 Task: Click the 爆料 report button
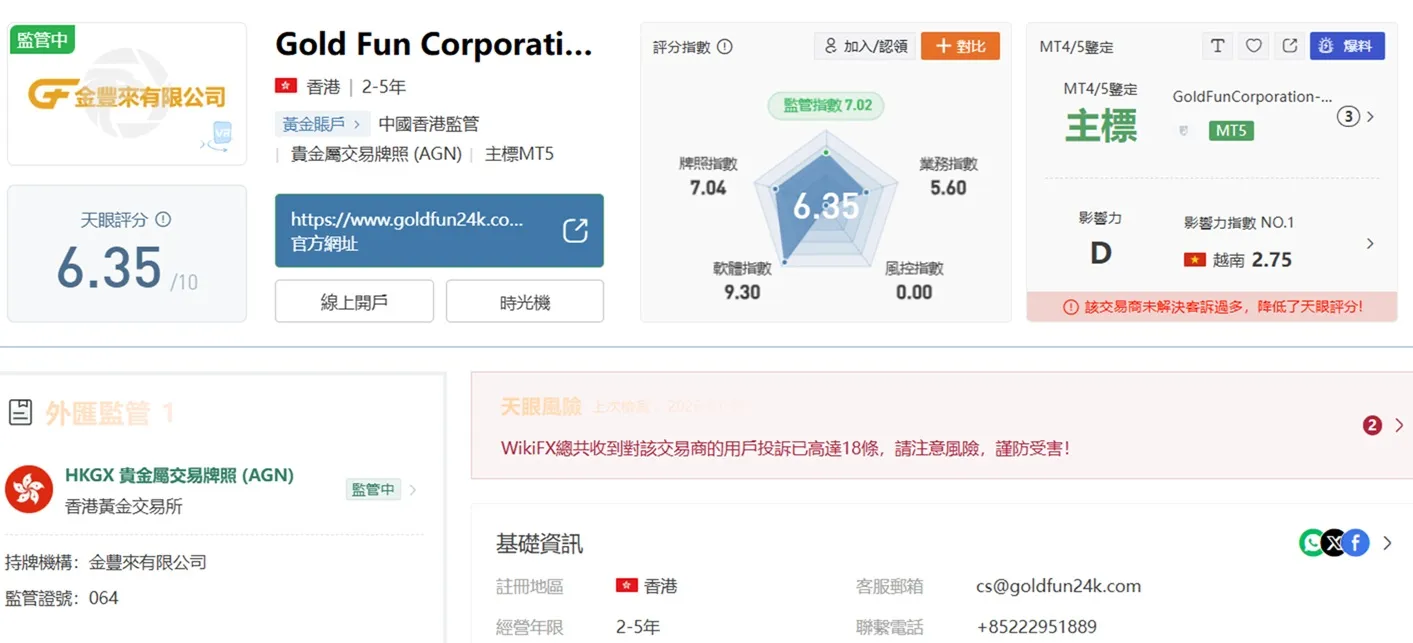(1347, 46)
